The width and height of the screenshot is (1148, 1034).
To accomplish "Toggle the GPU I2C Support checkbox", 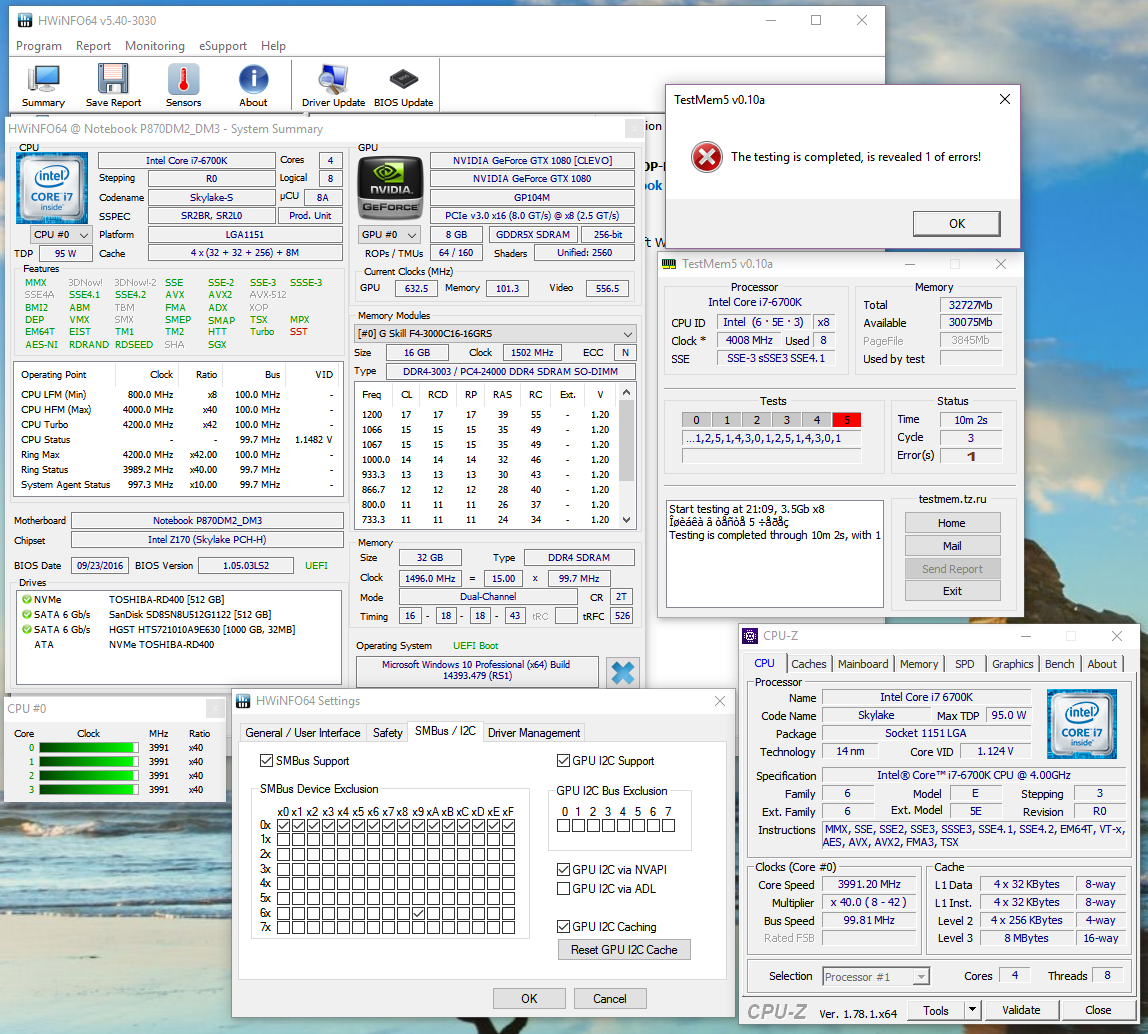I will pyautogui.click(x=563, y=760).
